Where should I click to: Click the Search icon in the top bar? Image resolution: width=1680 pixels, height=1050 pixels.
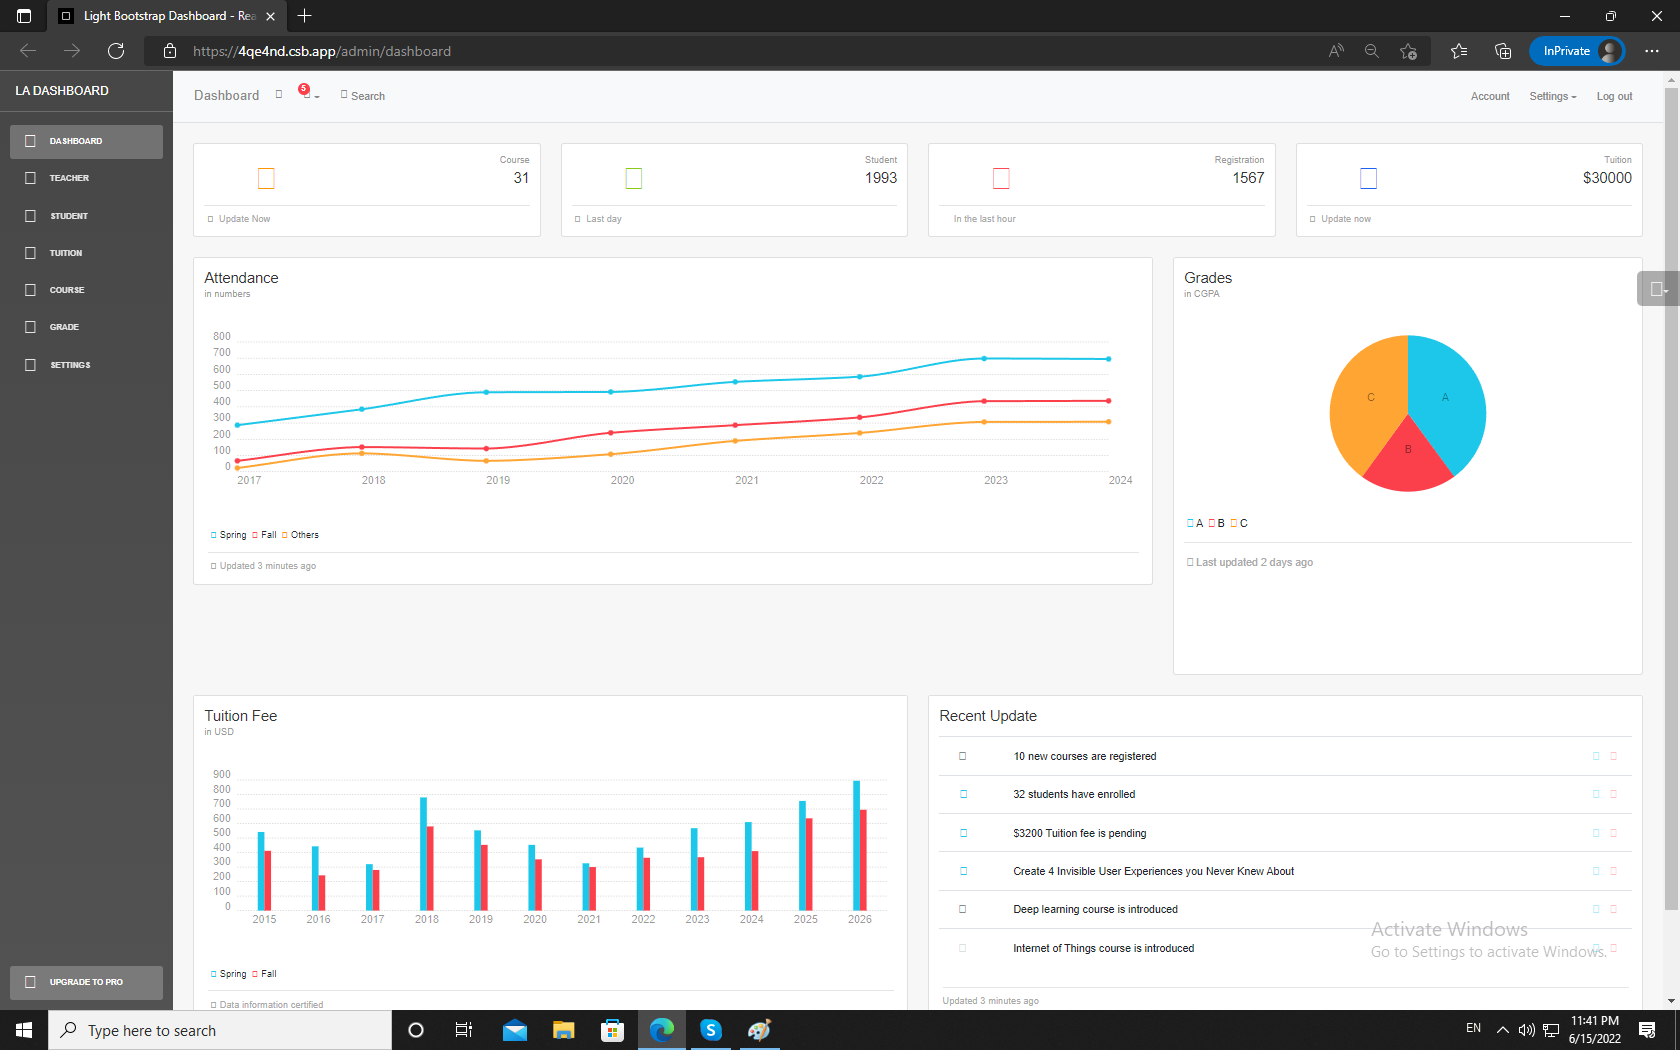tap(362, 95)
